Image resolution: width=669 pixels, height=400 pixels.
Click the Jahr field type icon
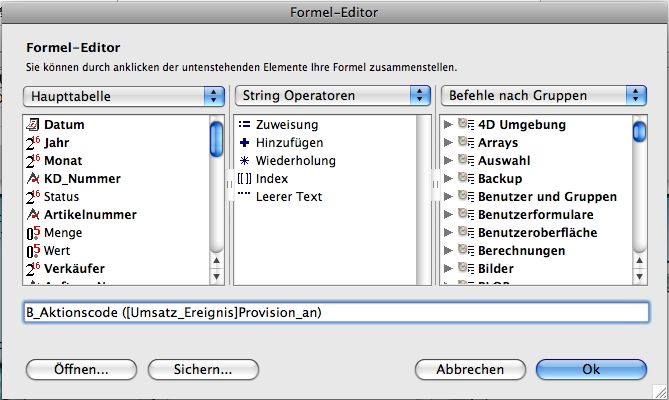point(32,143)
